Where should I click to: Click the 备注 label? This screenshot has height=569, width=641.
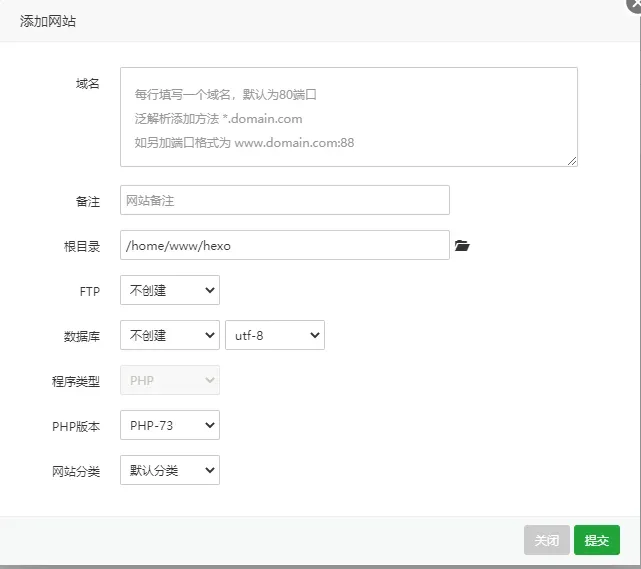tap(88, 202)
